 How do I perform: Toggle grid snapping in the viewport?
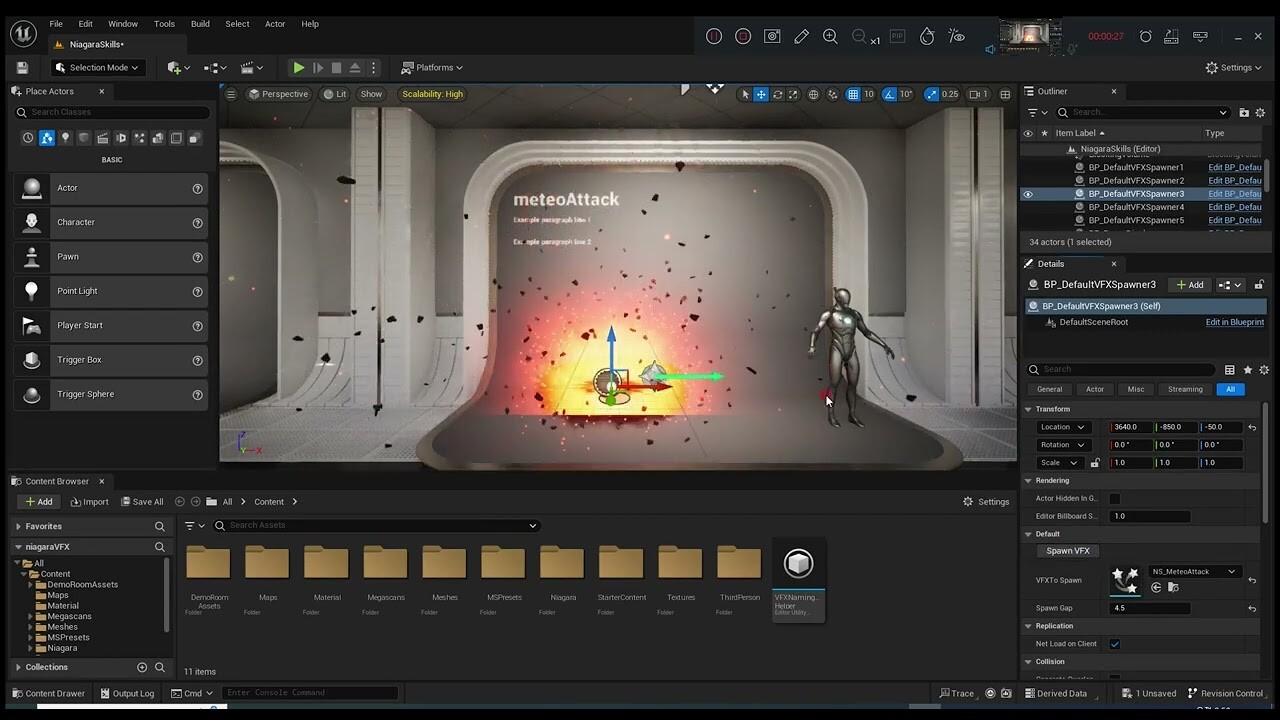(x=853, y=94)
